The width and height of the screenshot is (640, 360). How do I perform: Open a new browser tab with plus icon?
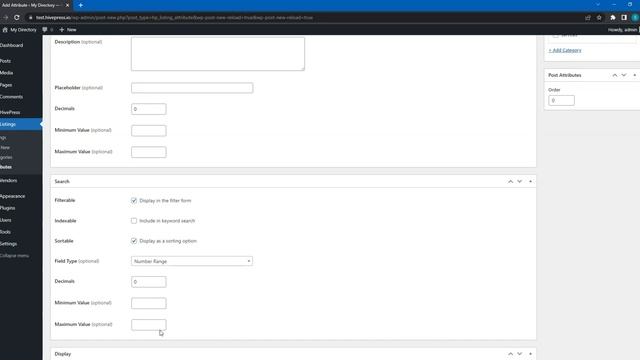81,5
